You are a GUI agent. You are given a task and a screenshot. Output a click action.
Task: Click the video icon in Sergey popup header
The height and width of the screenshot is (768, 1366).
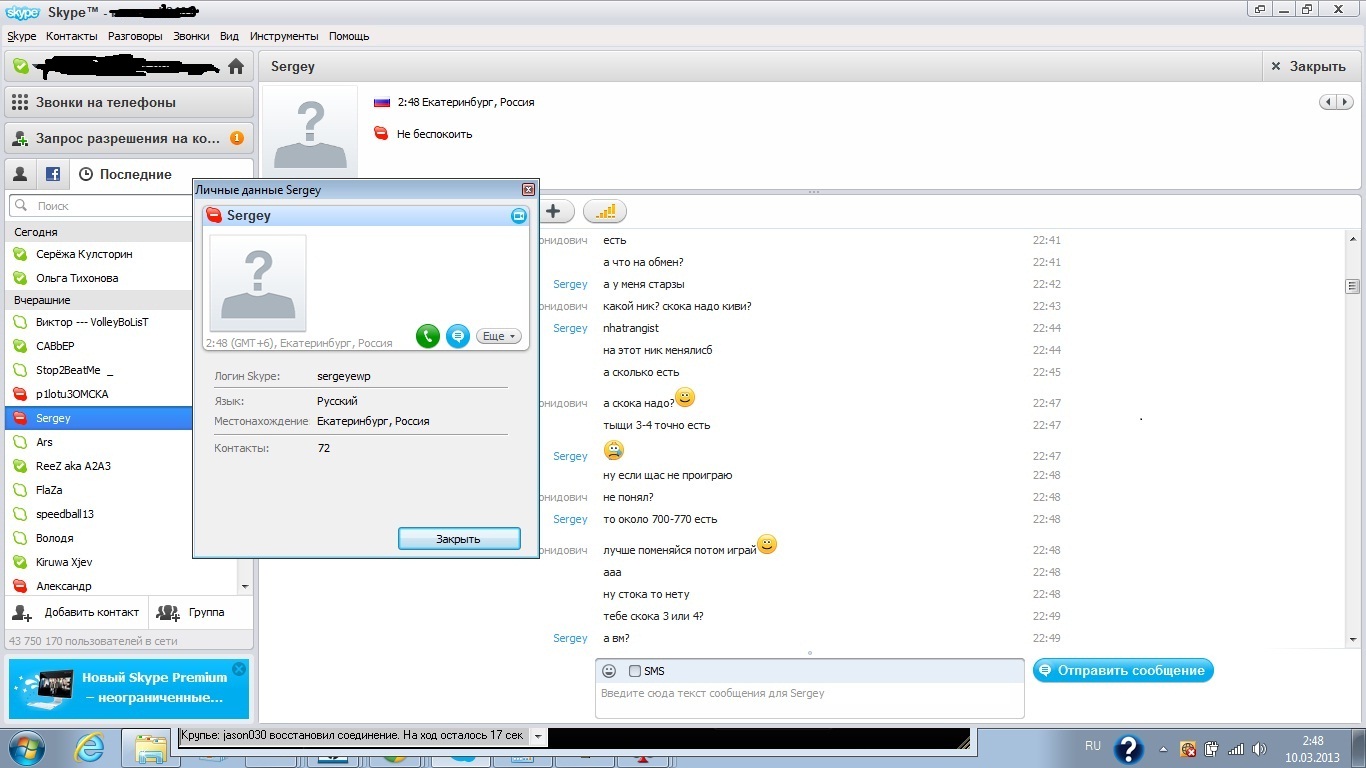[x=518, y=216]
